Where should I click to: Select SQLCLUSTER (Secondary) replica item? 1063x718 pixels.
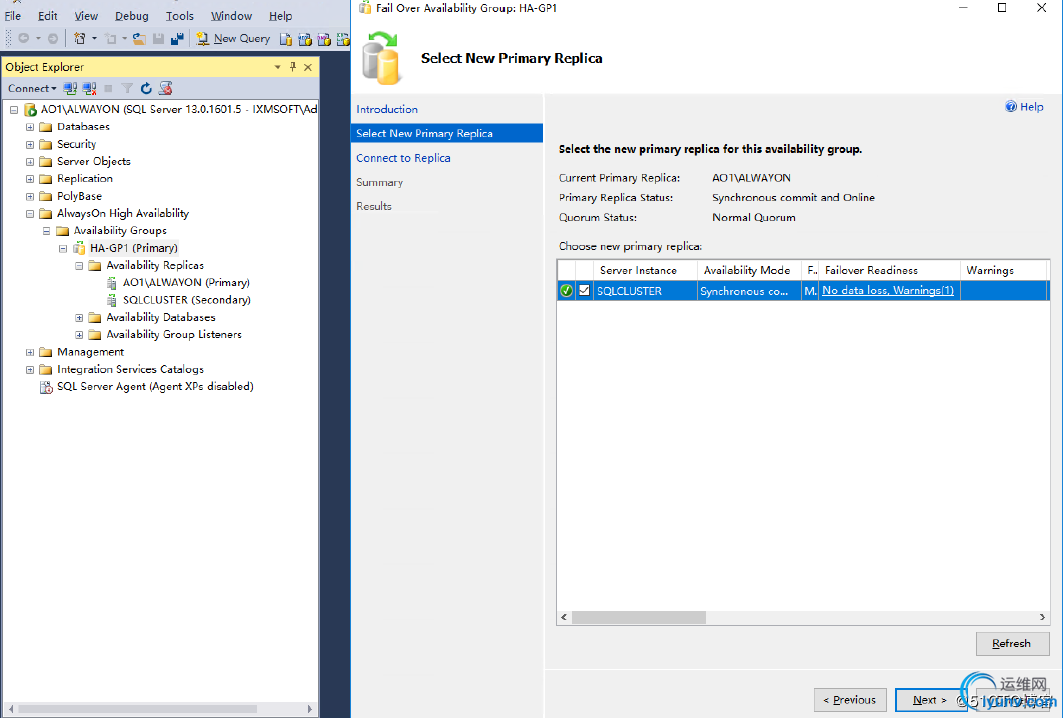[x=186, y=300]
